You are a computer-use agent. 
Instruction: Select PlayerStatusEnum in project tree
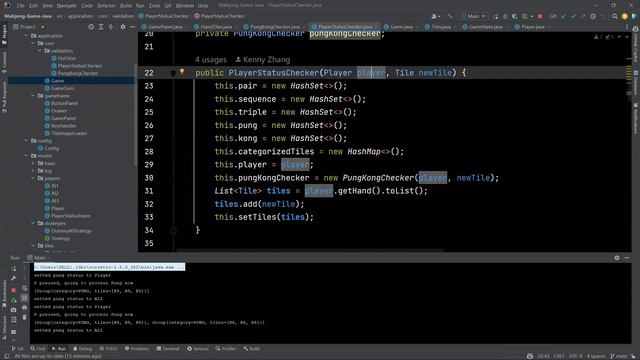coord(67,216)
